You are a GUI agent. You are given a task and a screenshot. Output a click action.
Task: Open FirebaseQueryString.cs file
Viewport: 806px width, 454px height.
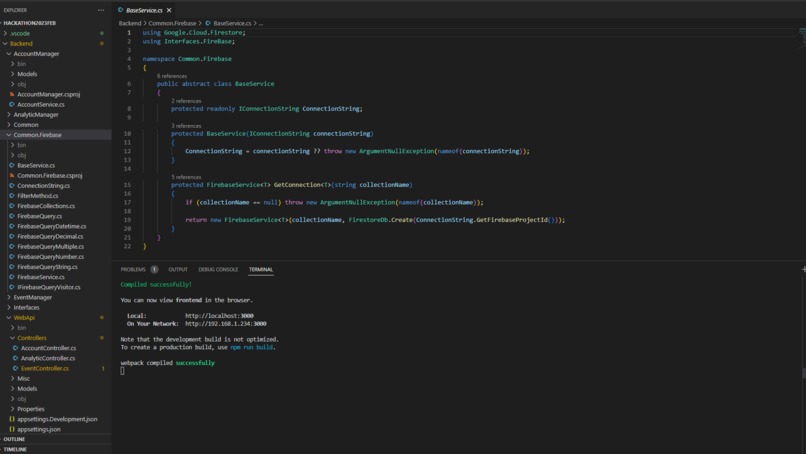point(47,267)
